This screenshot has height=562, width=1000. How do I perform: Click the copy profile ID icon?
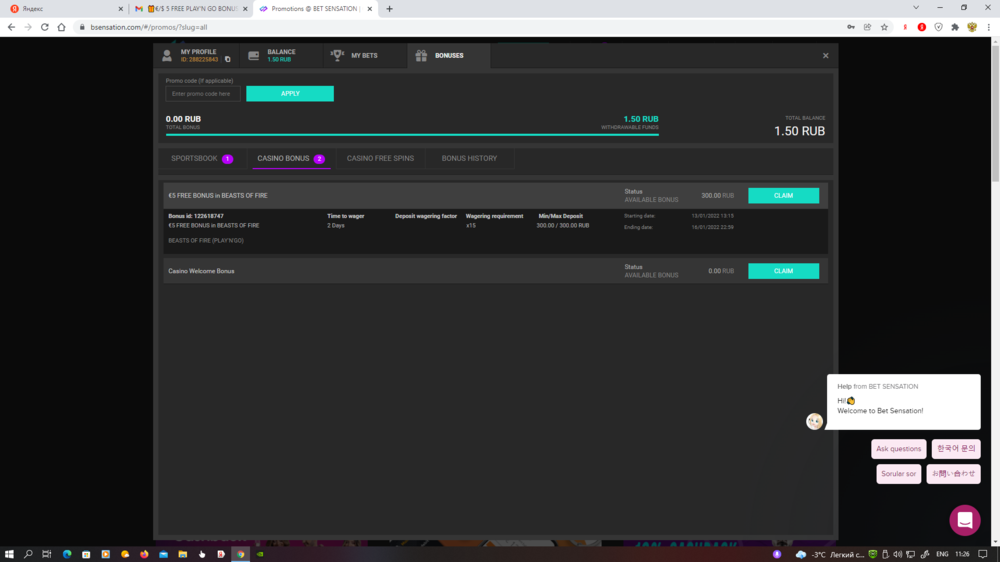coord(227,60)
